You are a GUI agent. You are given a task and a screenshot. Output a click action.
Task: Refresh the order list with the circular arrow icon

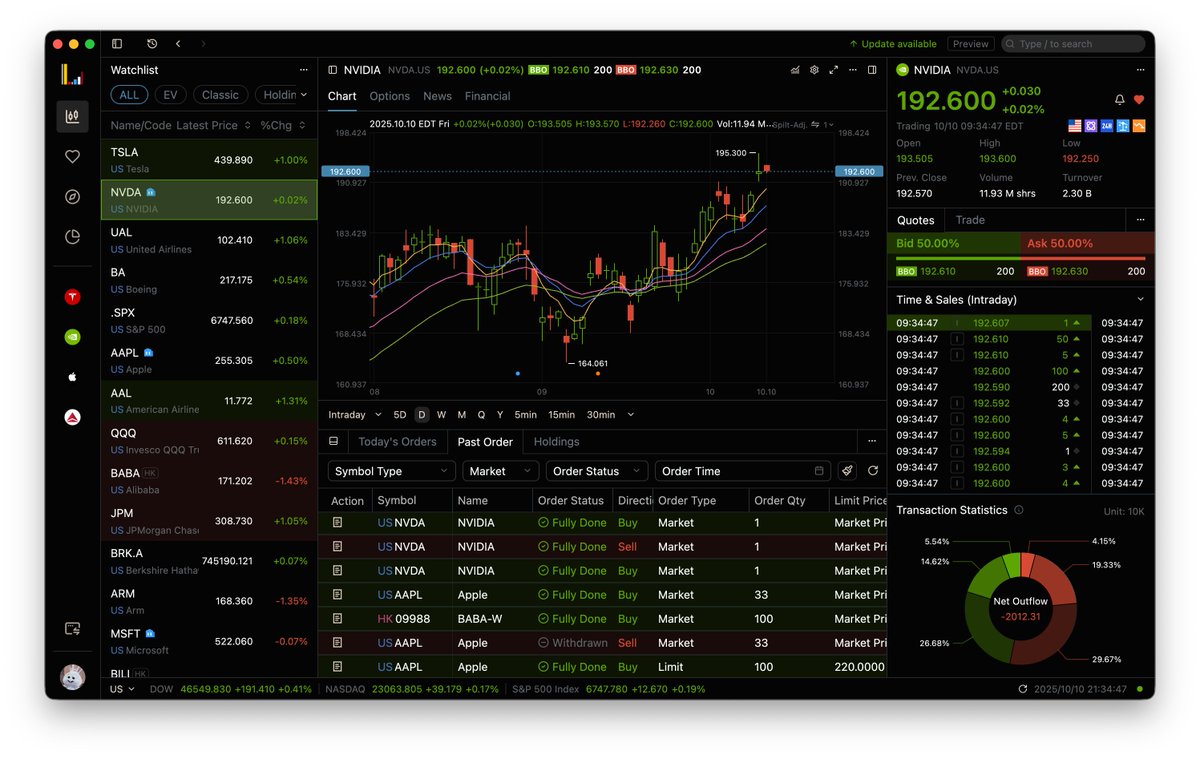coord(873,471)
